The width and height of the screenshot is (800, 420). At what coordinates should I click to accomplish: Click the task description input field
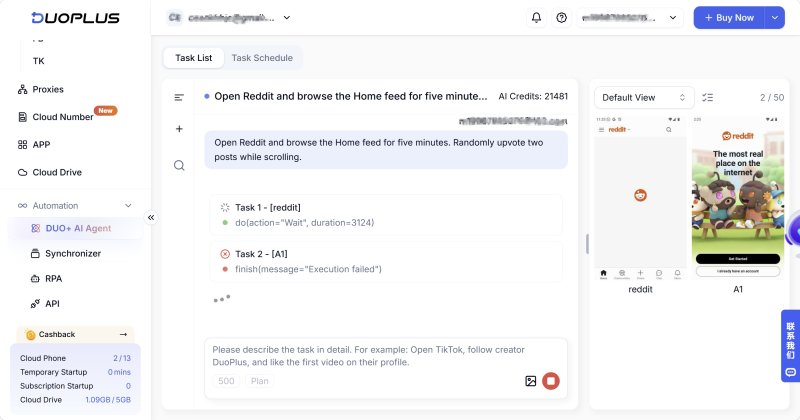click(x=386, y=356)
